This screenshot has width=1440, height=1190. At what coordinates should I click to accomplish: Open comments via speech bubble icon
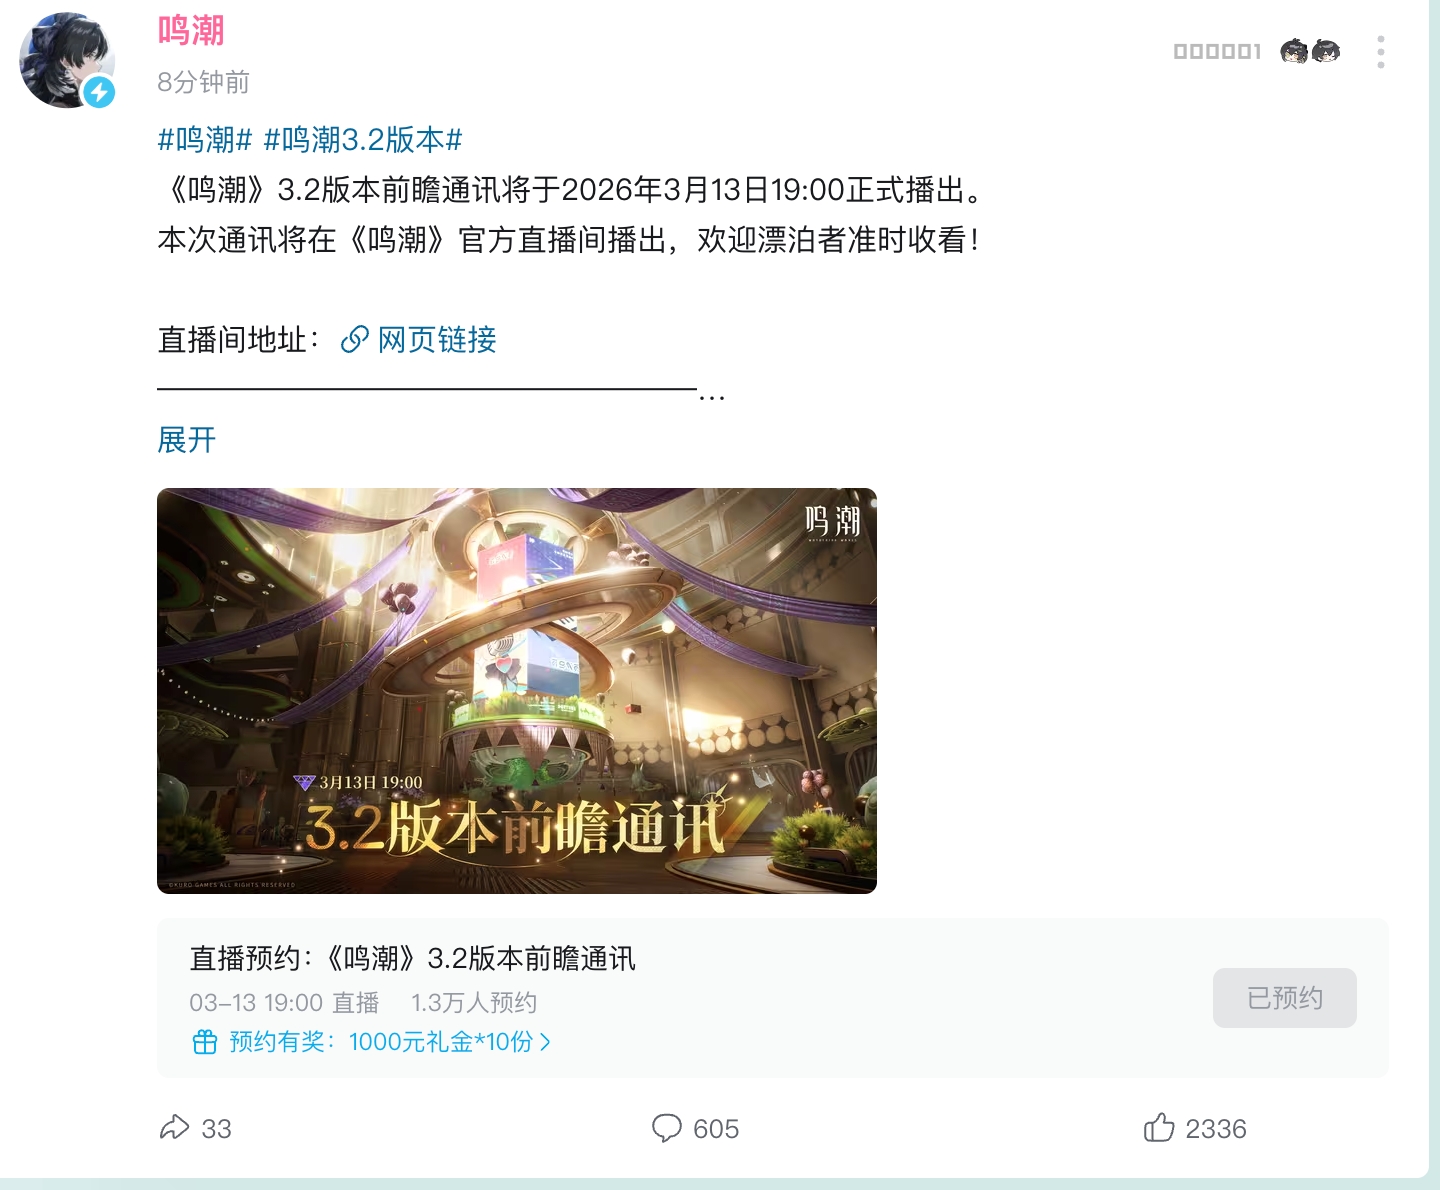coord(666,1128)
